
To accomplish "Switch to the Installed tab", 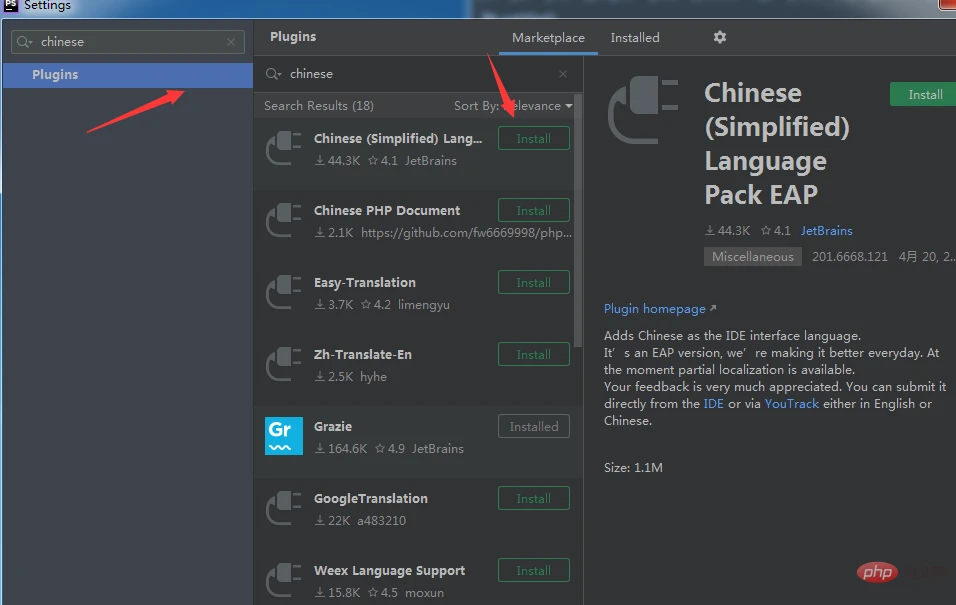I will coord(635,37).
